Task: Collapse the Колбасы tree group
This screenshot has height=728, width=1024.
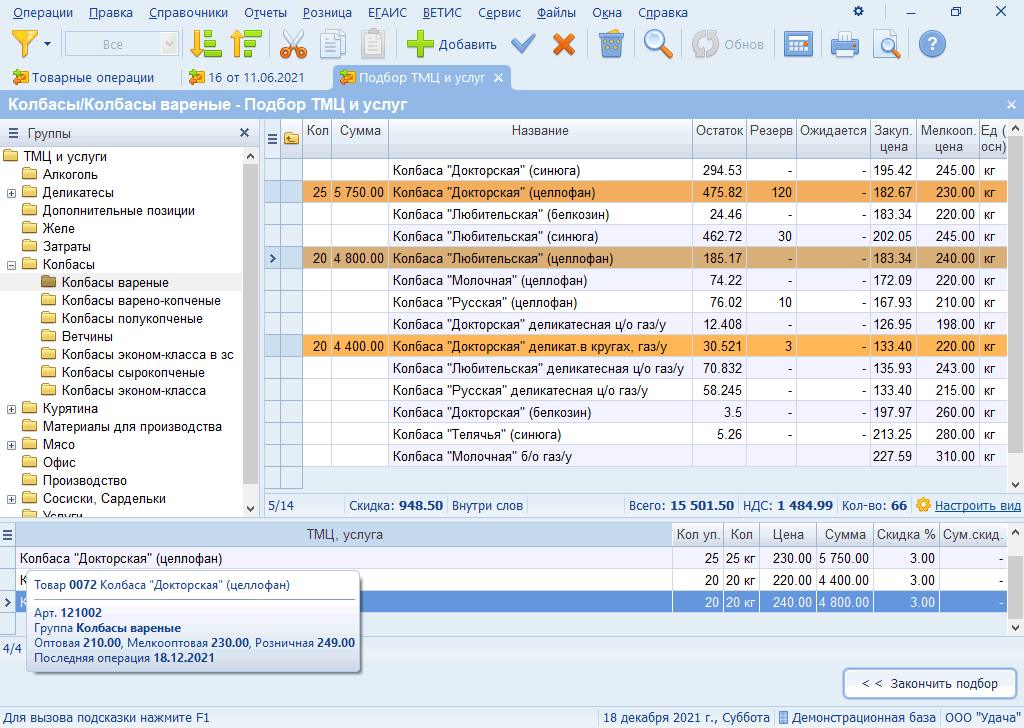Action: [11, 265]
